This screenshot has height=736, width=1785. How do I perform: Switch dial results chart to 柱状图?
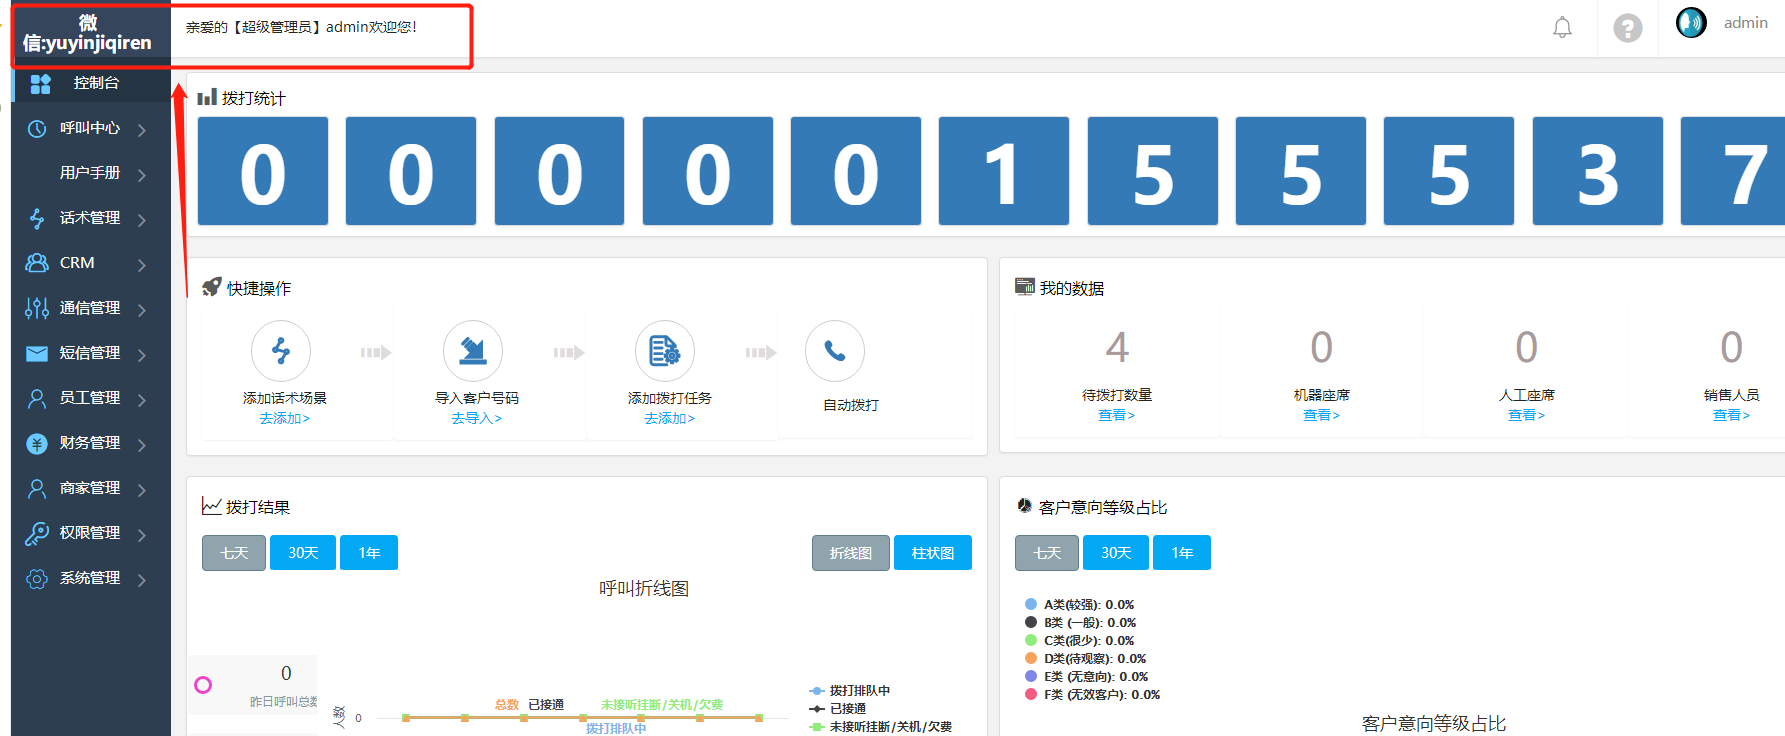click(x=933, y=553)
